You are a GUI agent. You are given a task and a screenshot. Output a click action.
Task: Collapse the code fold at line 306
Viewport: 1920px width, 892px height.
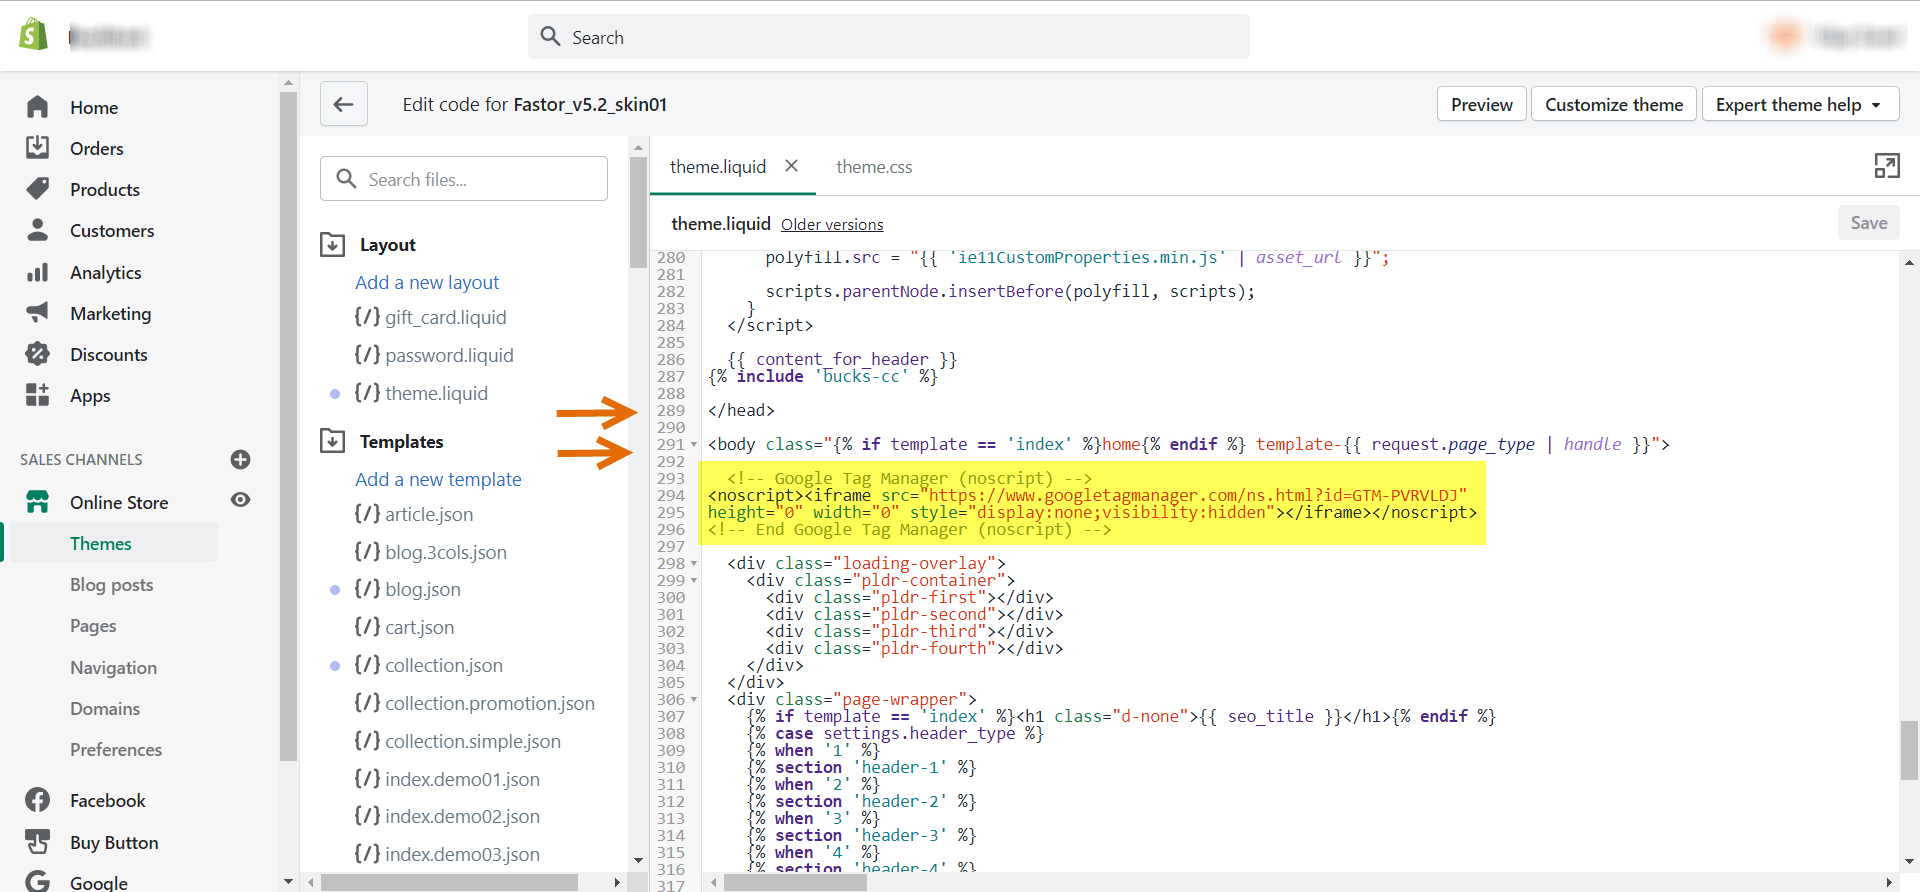coord(694,700)
